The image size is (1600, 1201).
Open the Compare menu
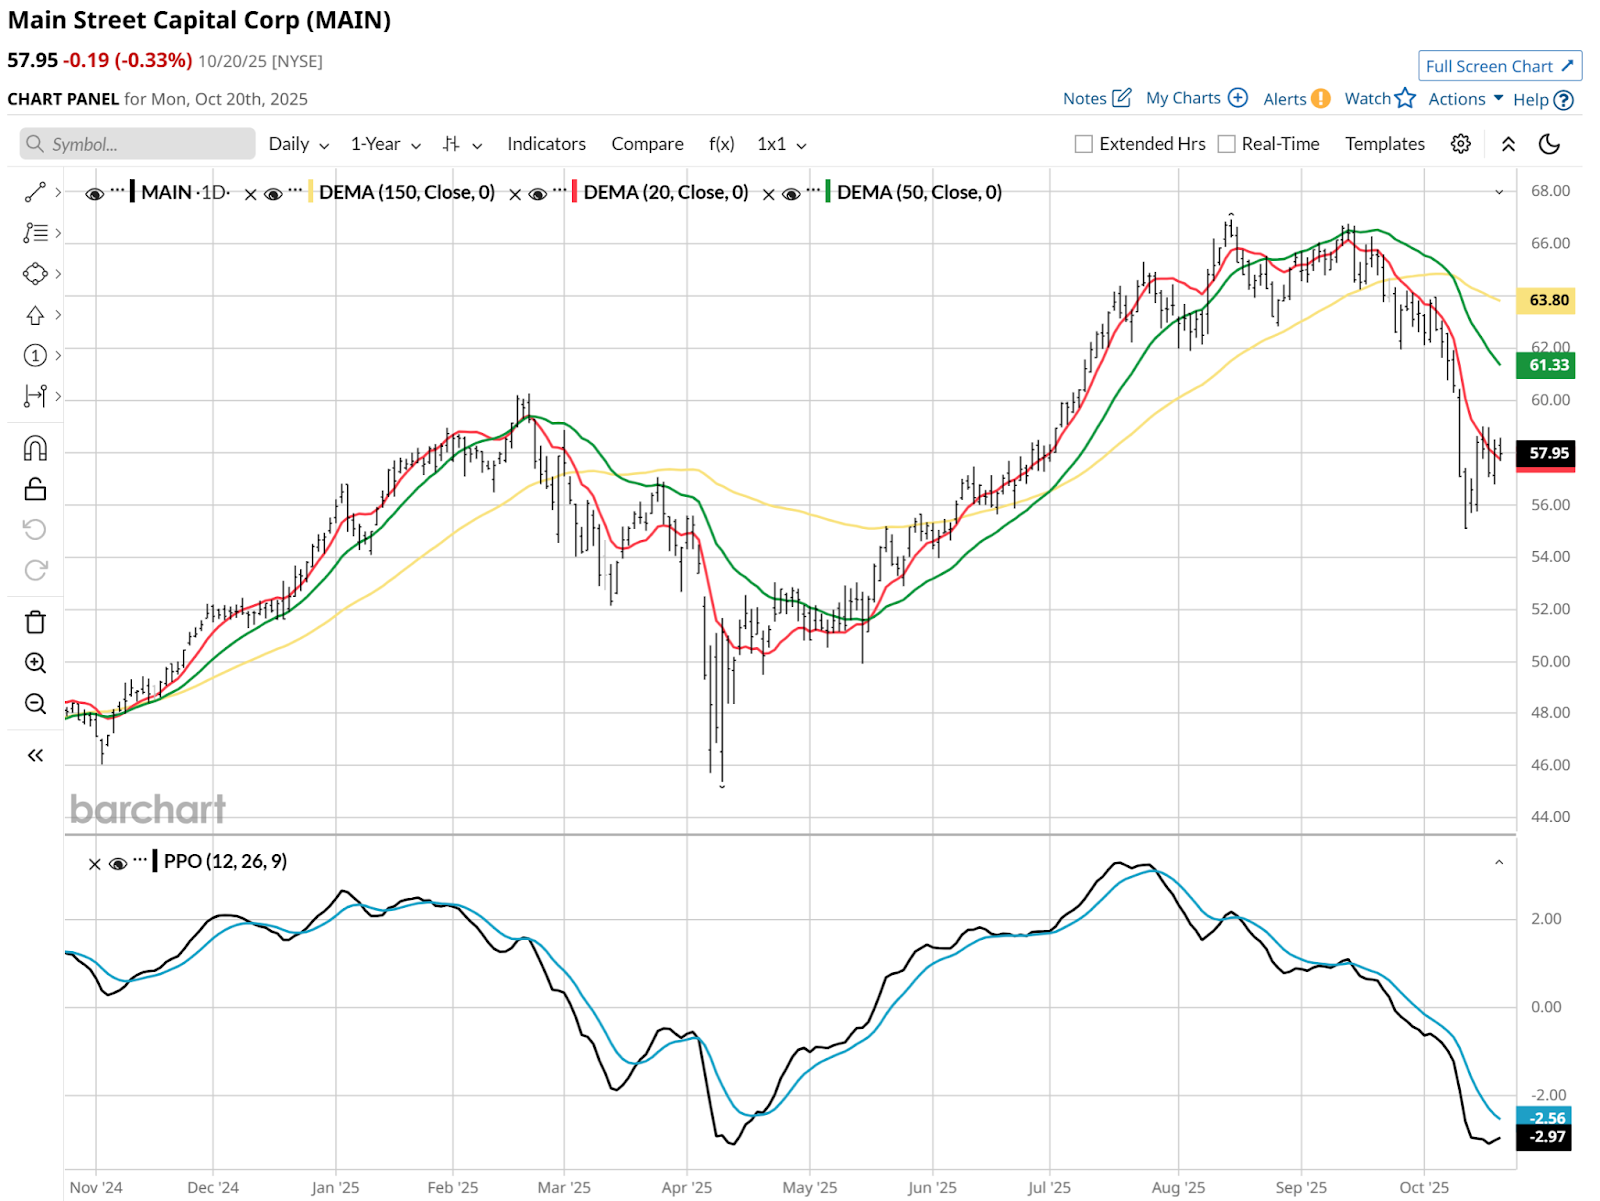pos(648,144)
